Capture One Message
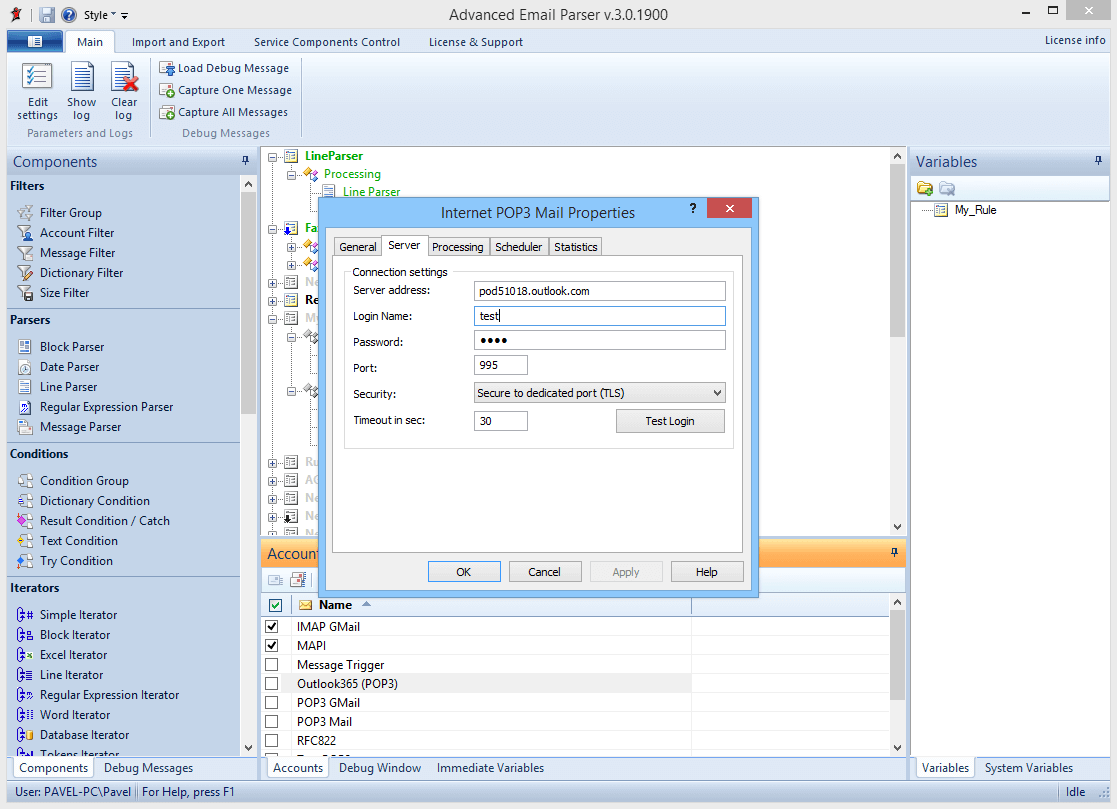 [x=226, y=90]
